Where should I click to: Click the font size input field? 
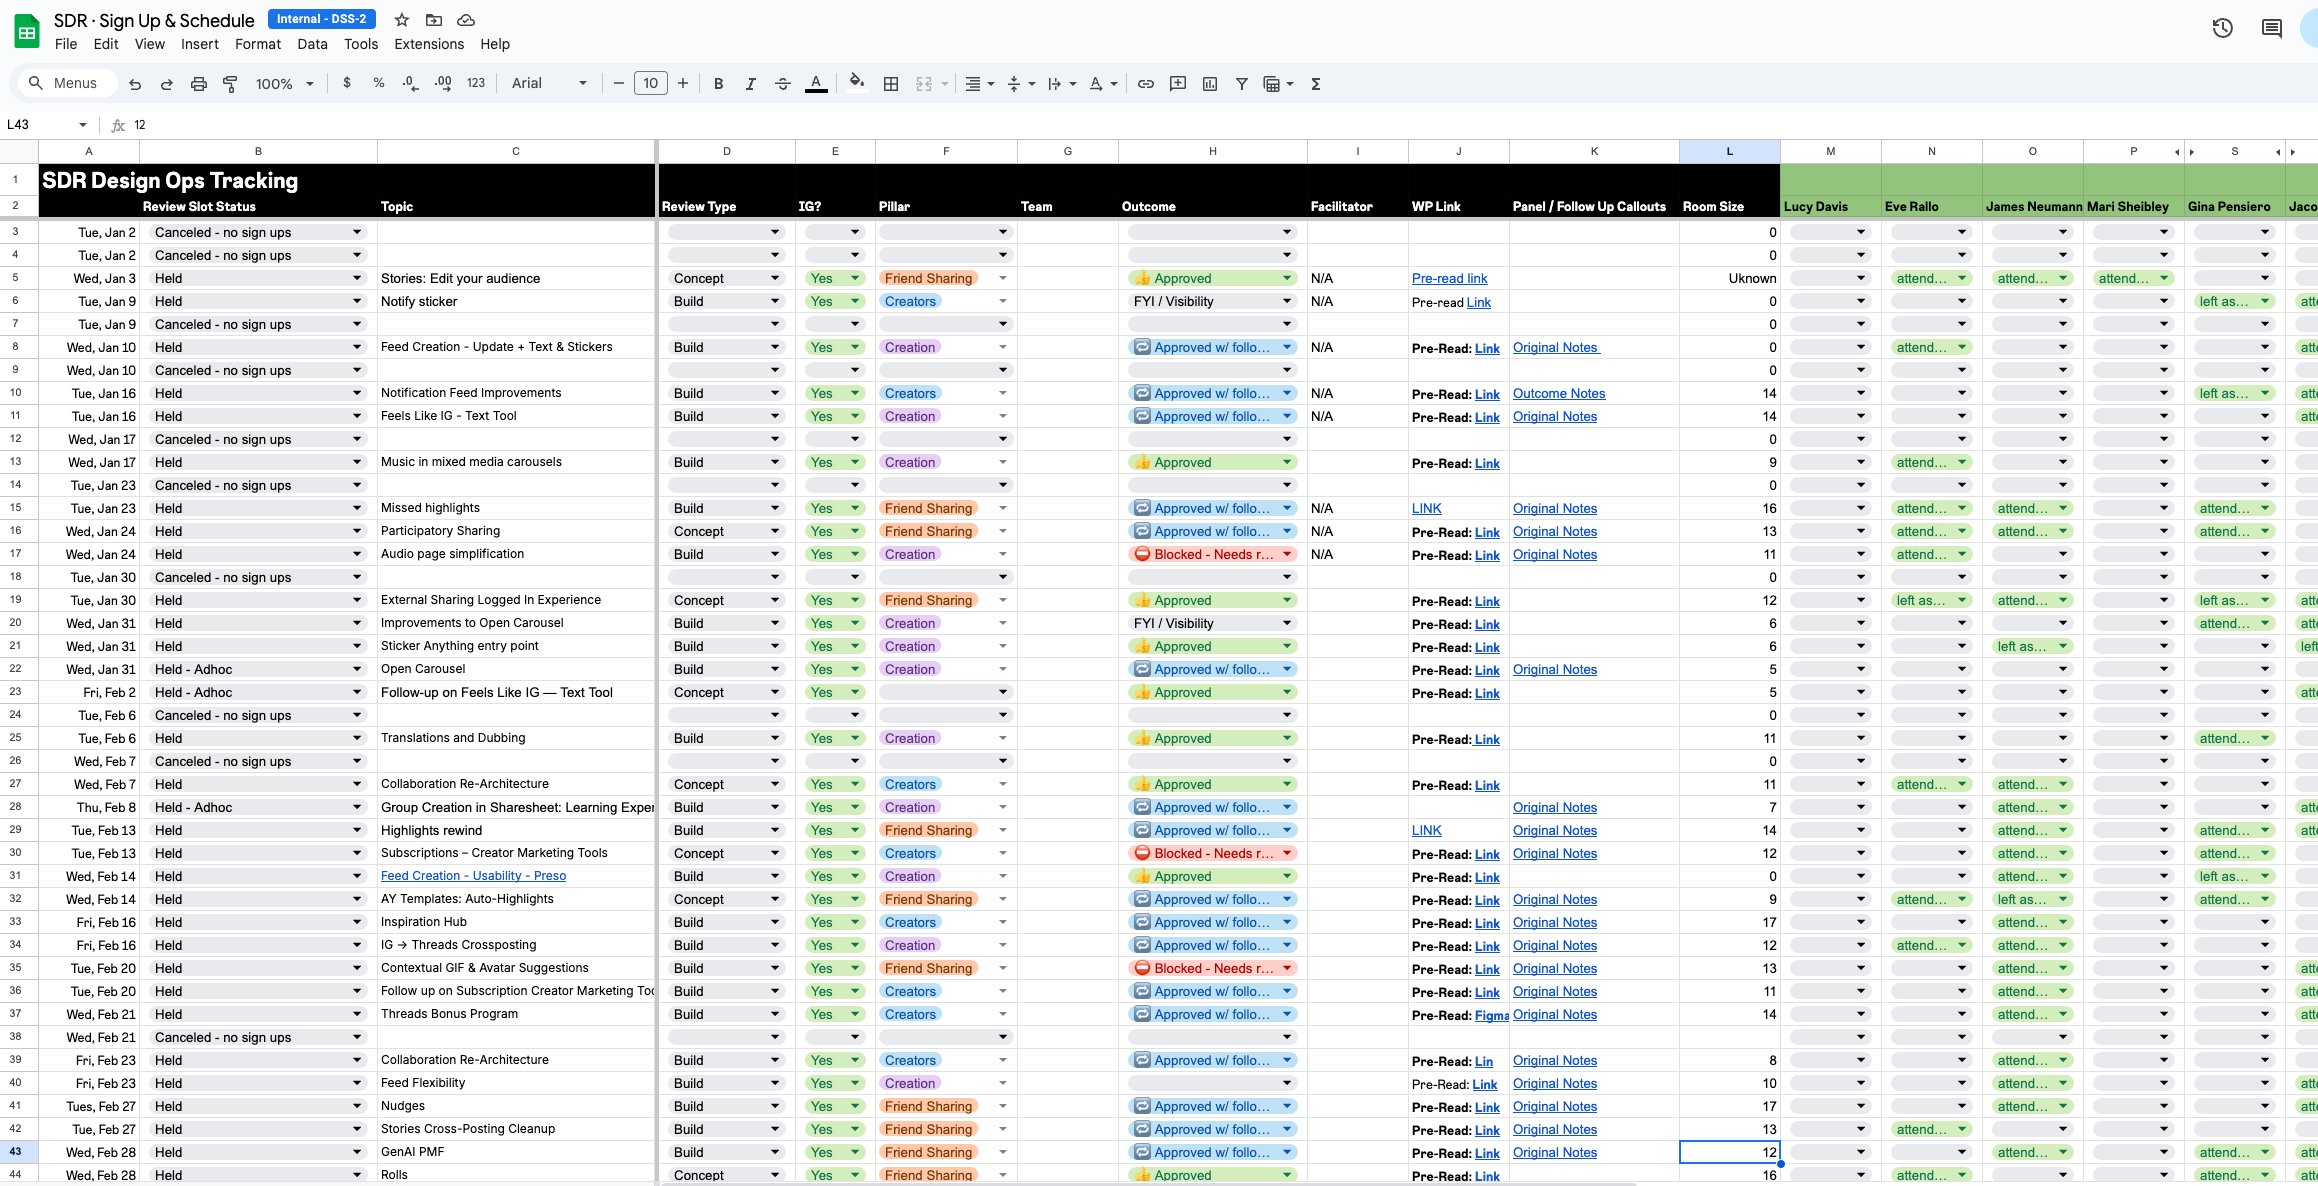tap(650, 84)
